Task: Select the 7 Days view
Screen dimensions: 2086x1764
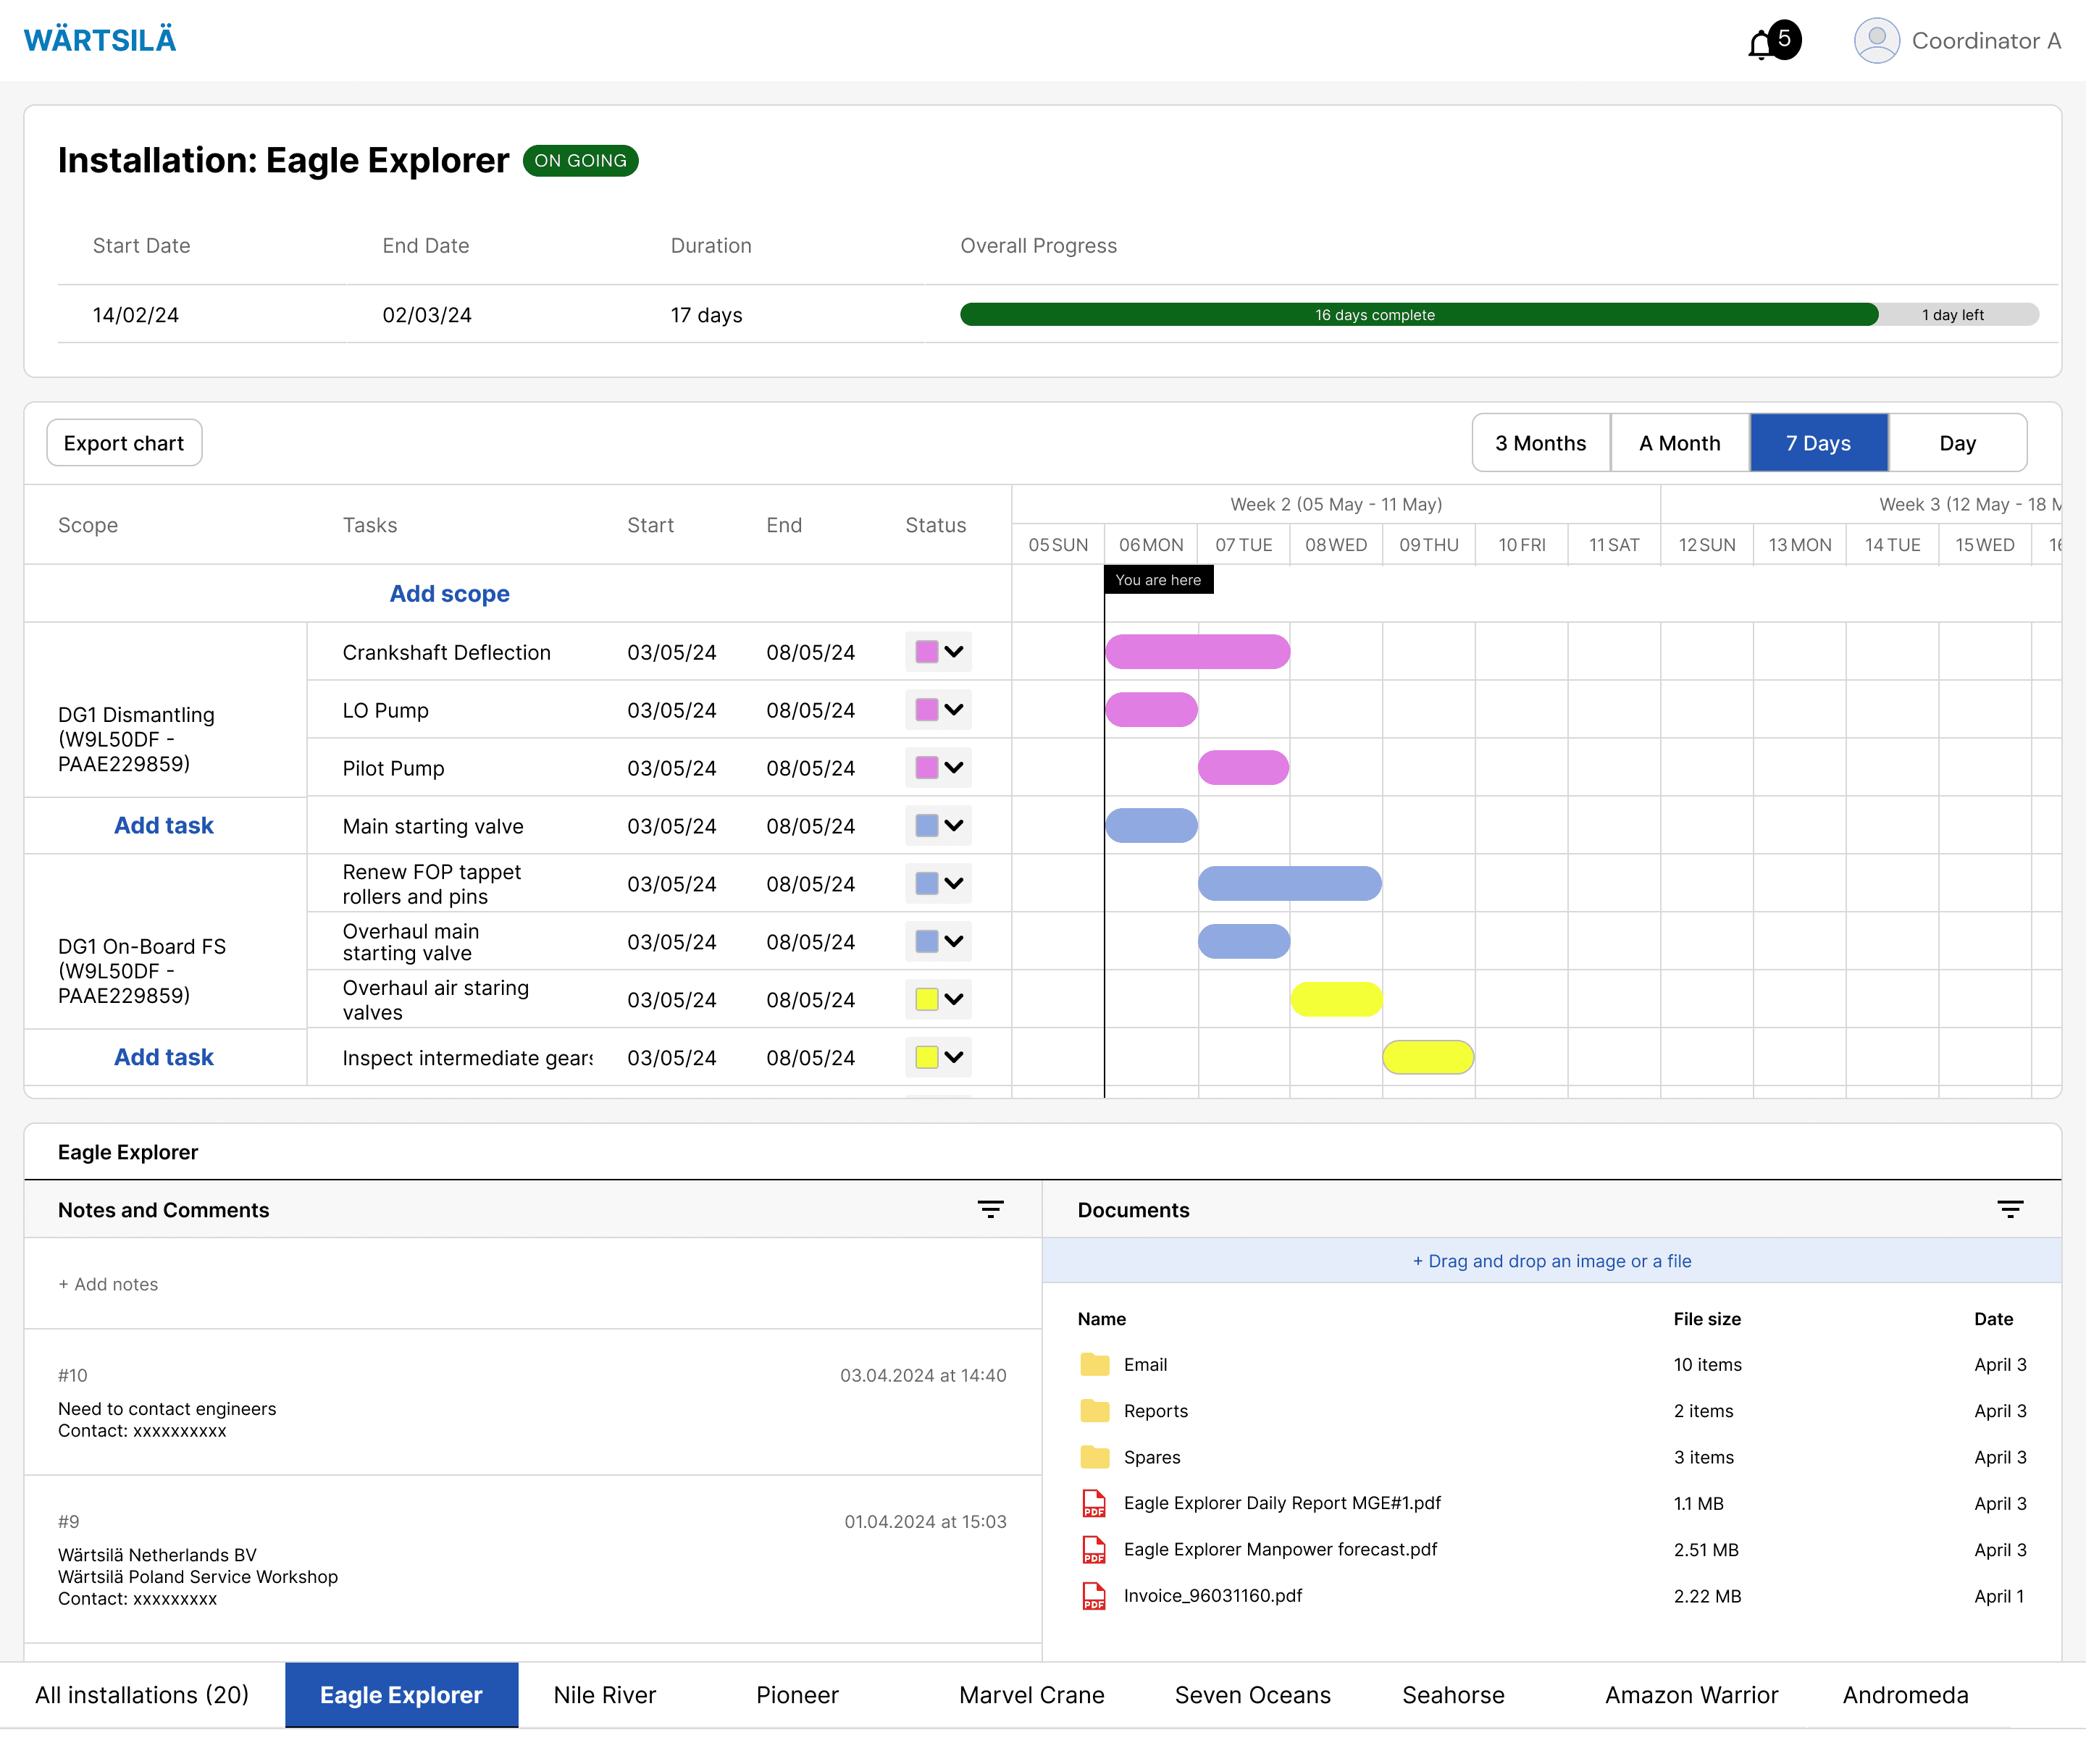Action: click(x=1818, y=443)
